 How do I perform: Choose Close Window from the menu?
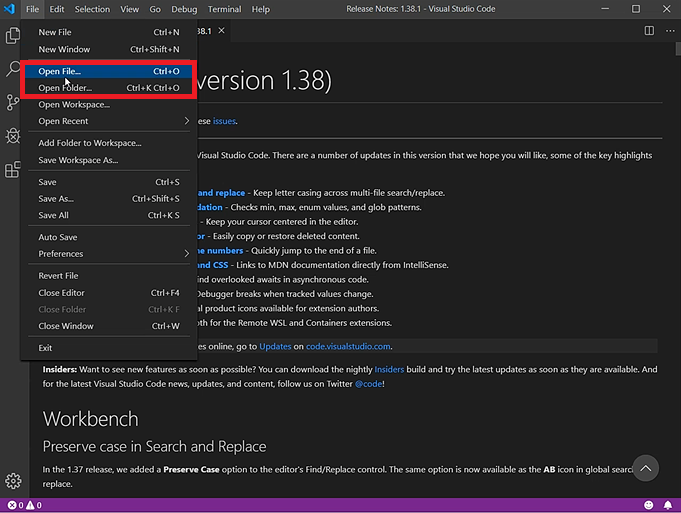pos(109,326)
